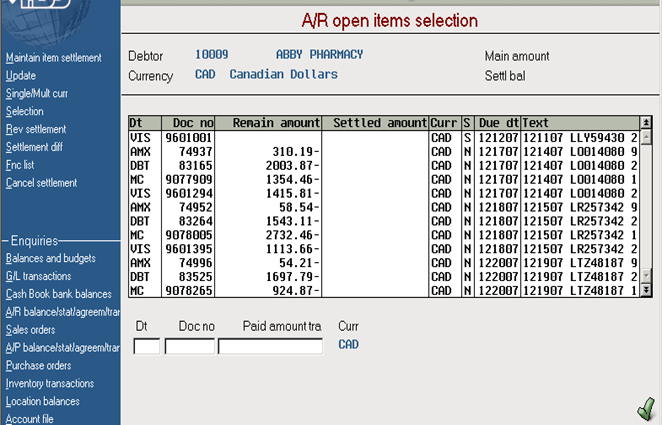This screenshot has height=425, width=662.
Task: Click Cancel settlement link
Action: coord(41,183)
